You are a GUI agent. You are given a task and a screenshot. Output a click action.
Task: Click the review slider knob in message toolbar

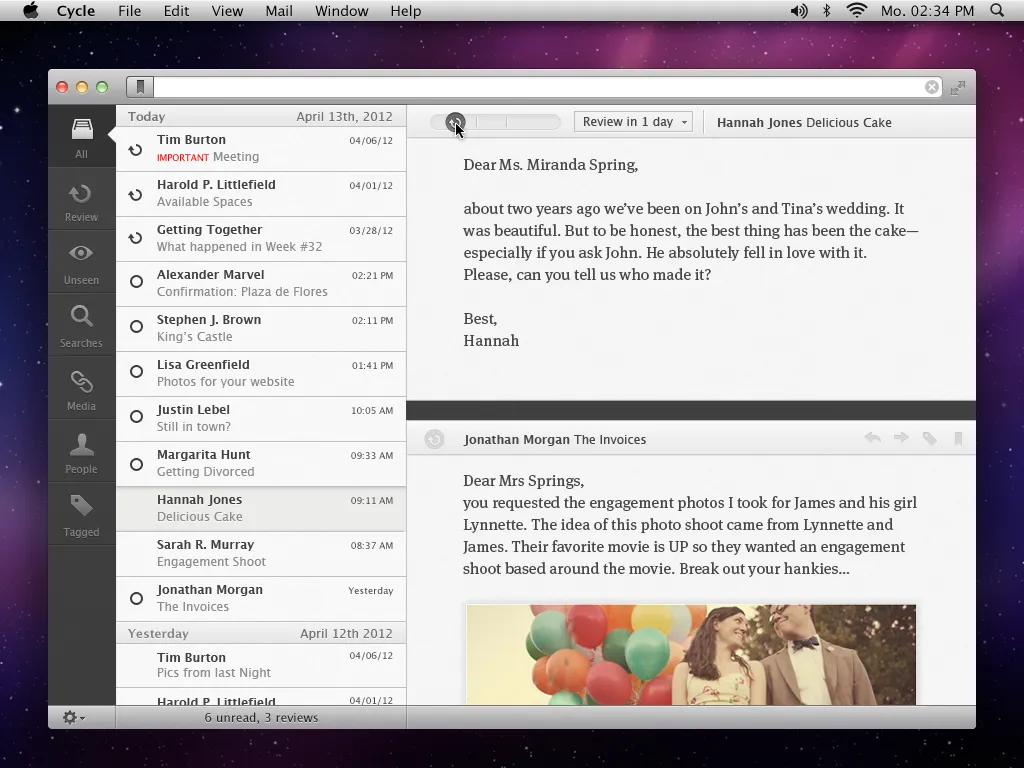tap(455, 122)
